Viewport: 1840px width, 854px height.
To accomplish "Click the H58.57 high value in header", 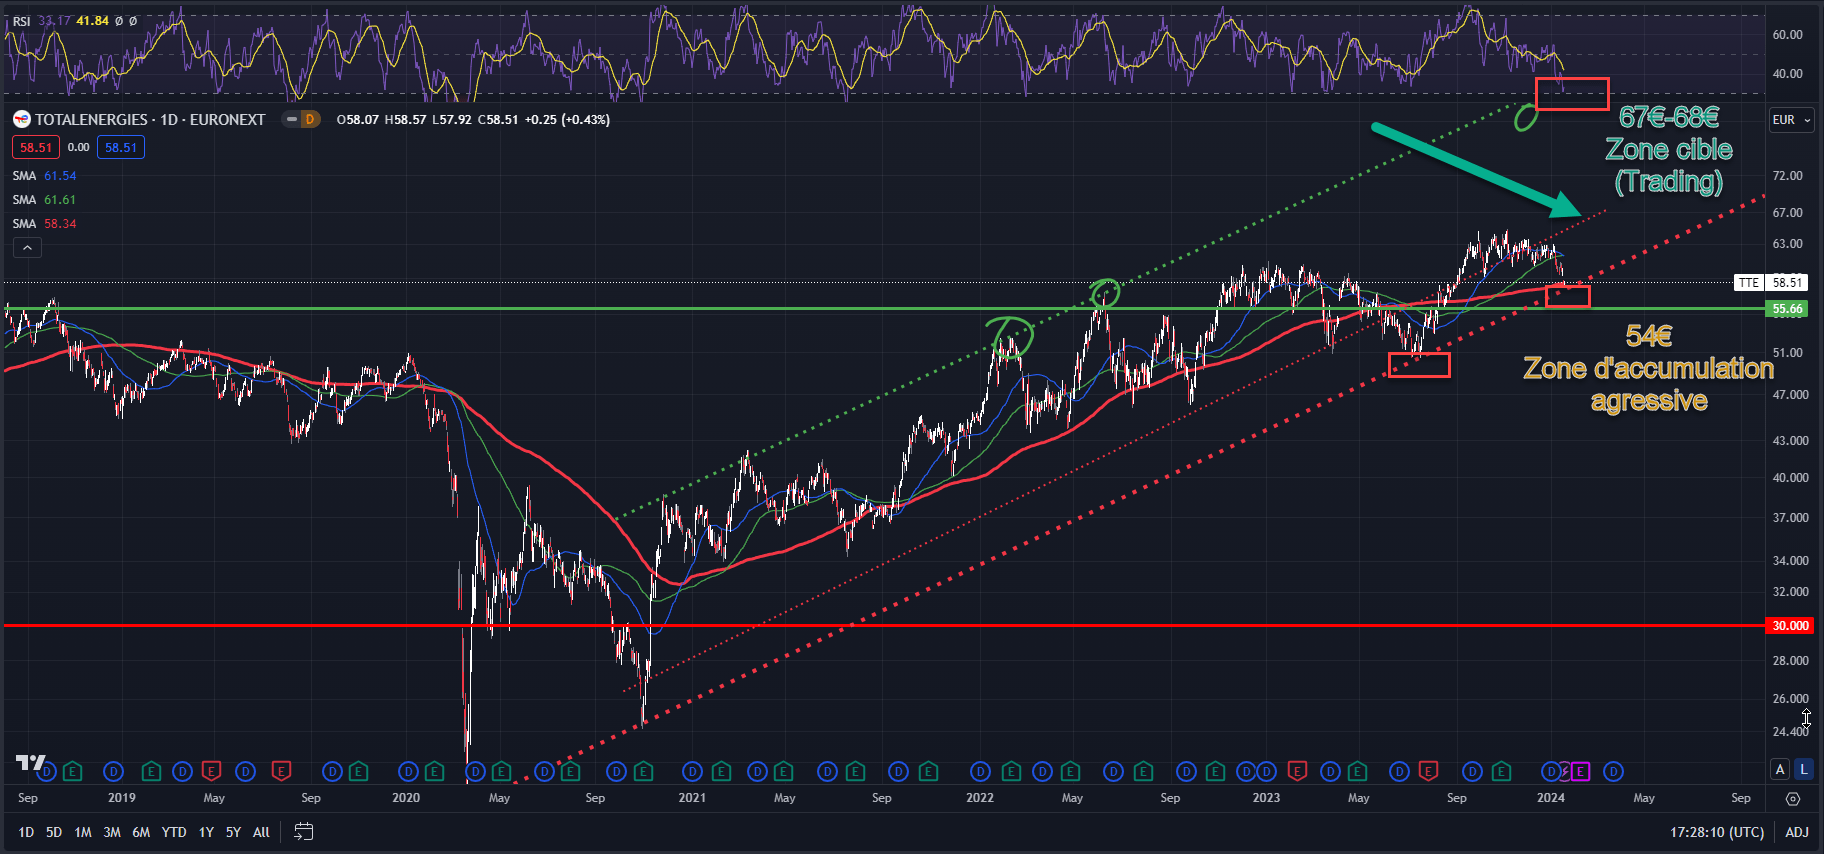I will (405, 120).
